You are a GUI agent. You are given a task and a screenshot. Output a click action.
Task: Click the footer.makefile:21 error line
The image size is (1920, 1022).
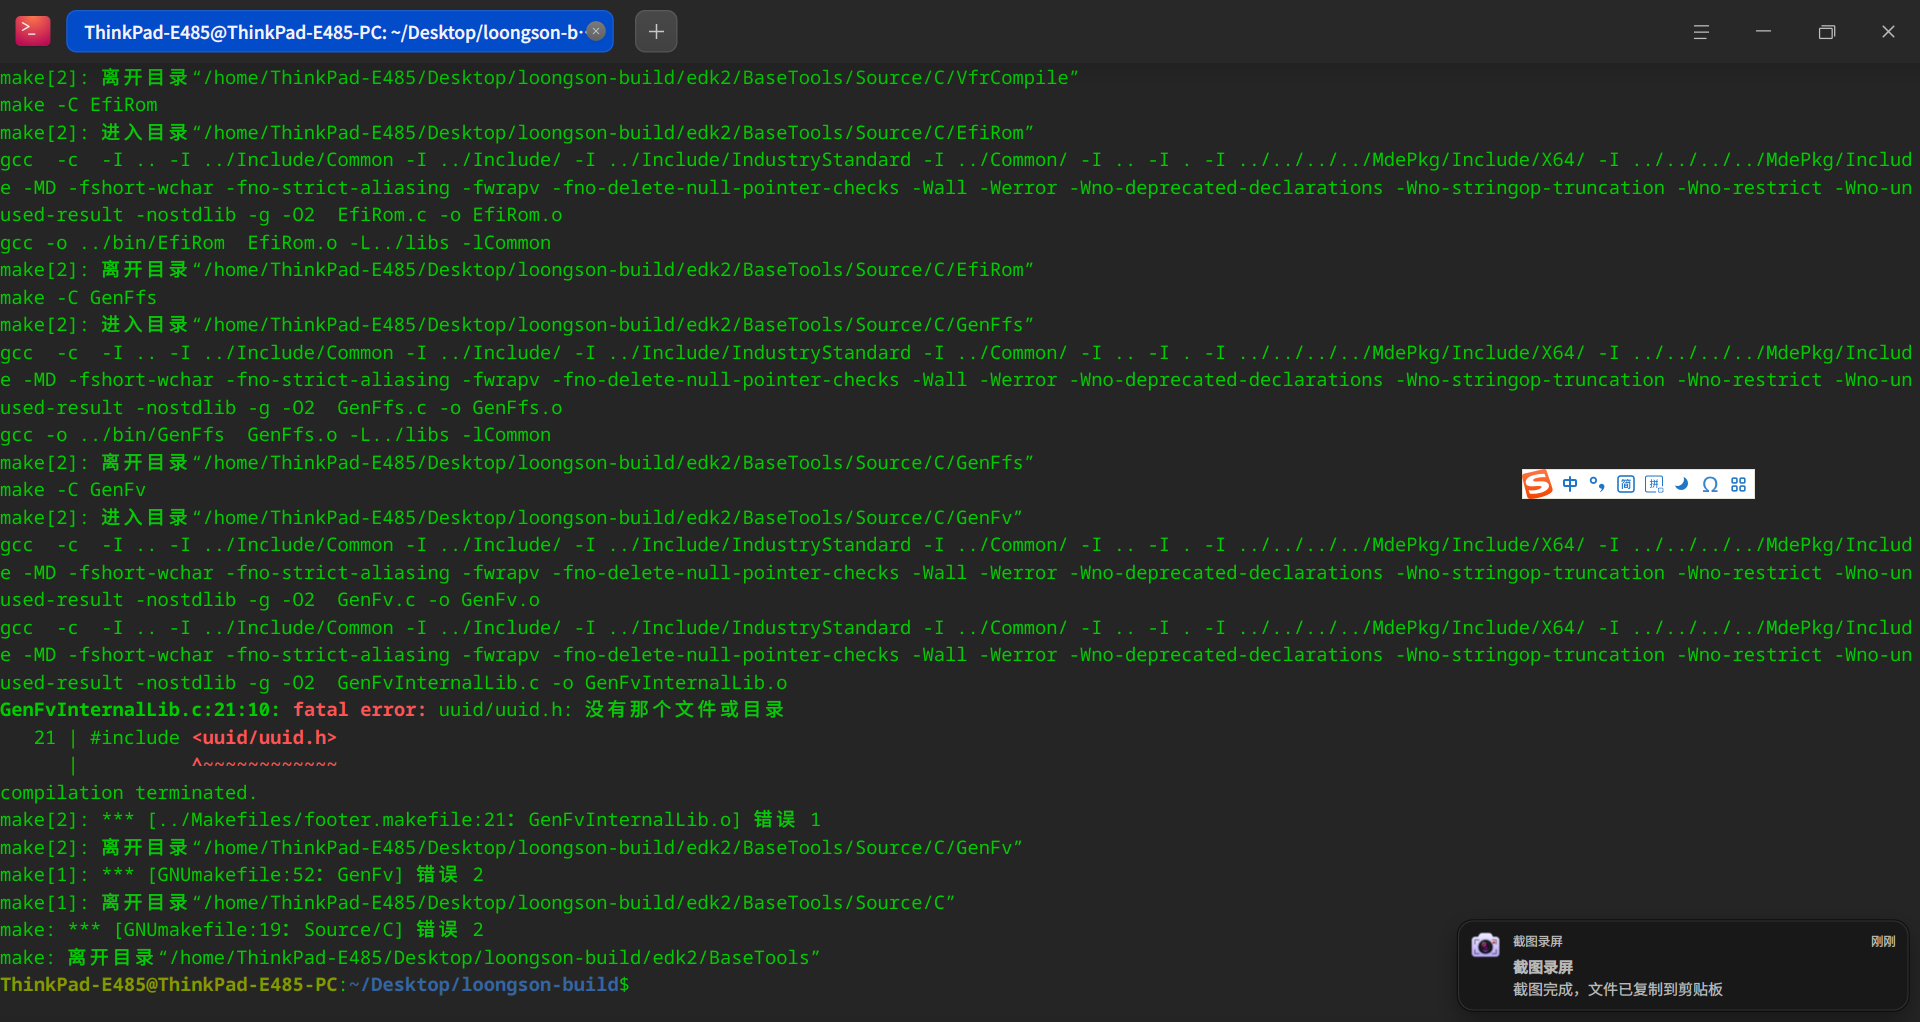click(x=411, y=820)
